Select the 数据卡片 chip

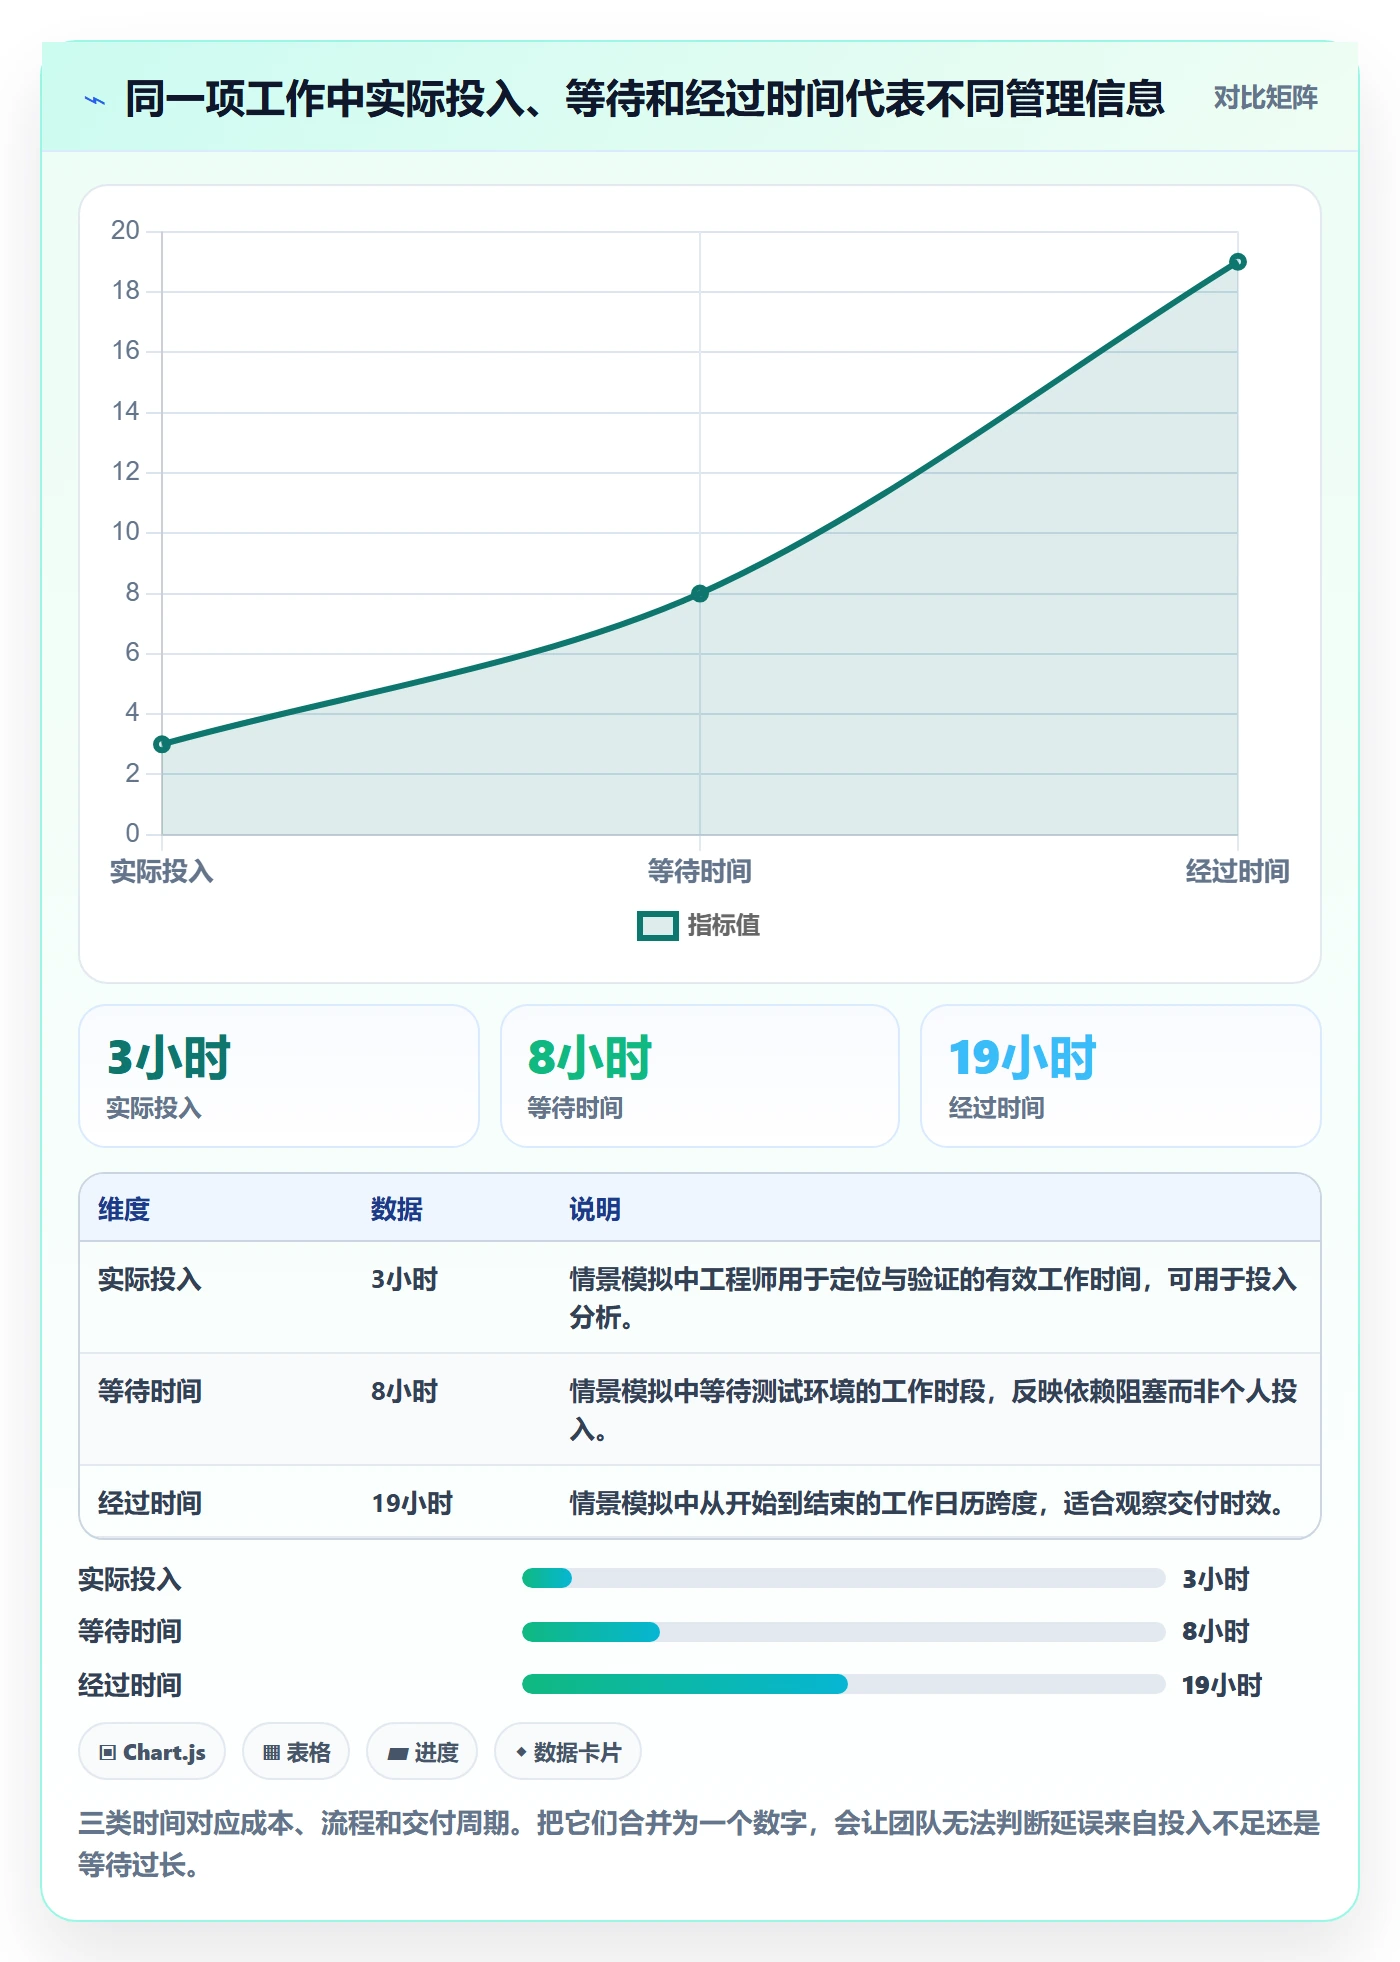tap(568, 1752)
